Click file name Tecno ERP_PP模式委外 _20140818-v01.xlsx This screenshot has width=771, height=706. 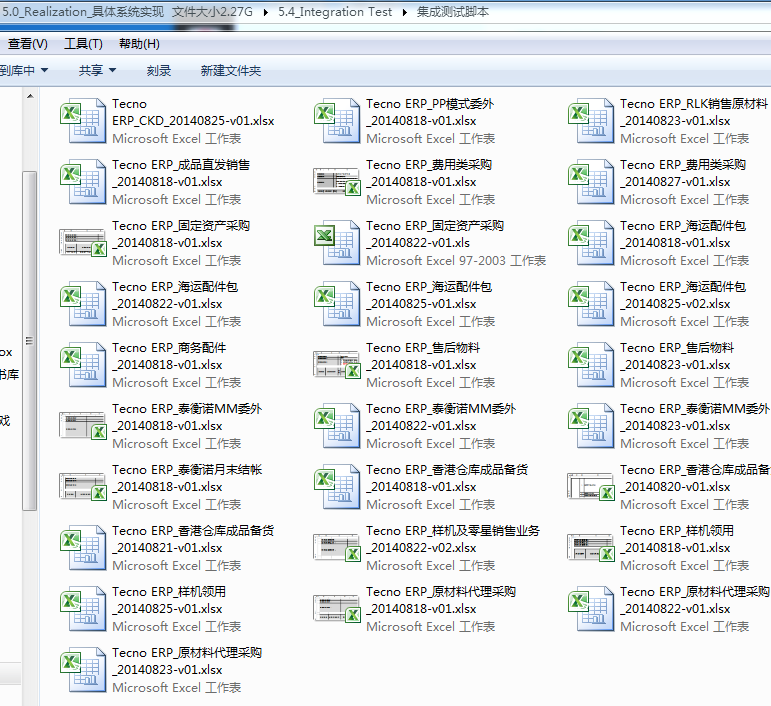click(430, 113)
